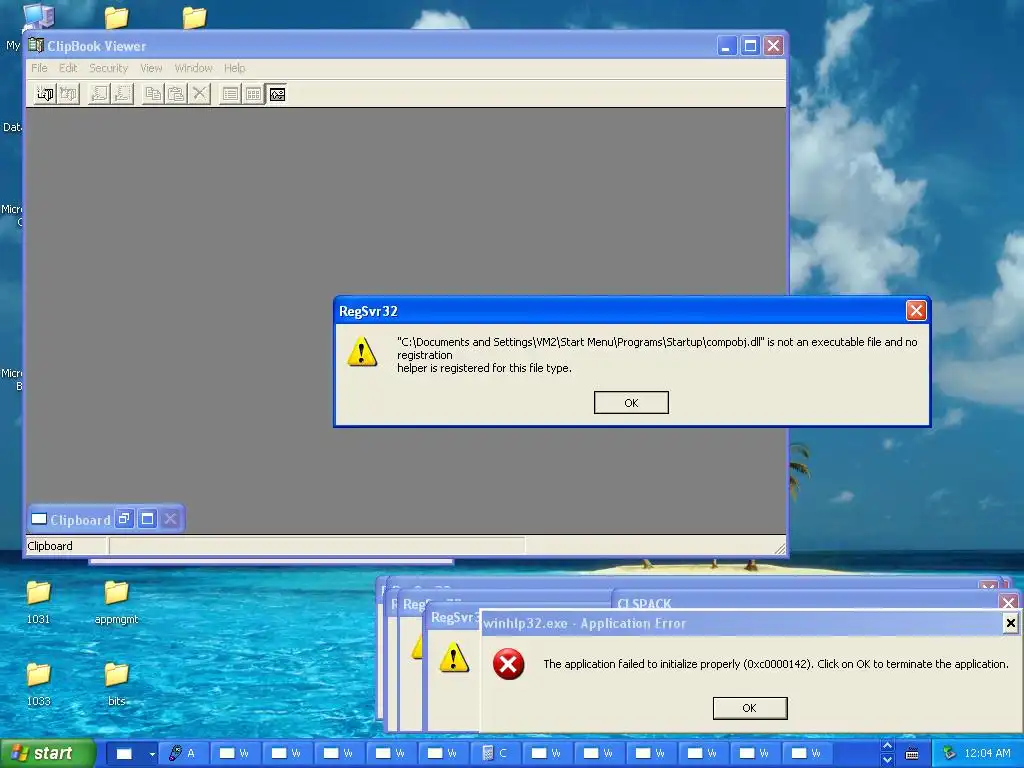1024x768 pixels.
Task: Open the Start menu
Action: point(46,753)
